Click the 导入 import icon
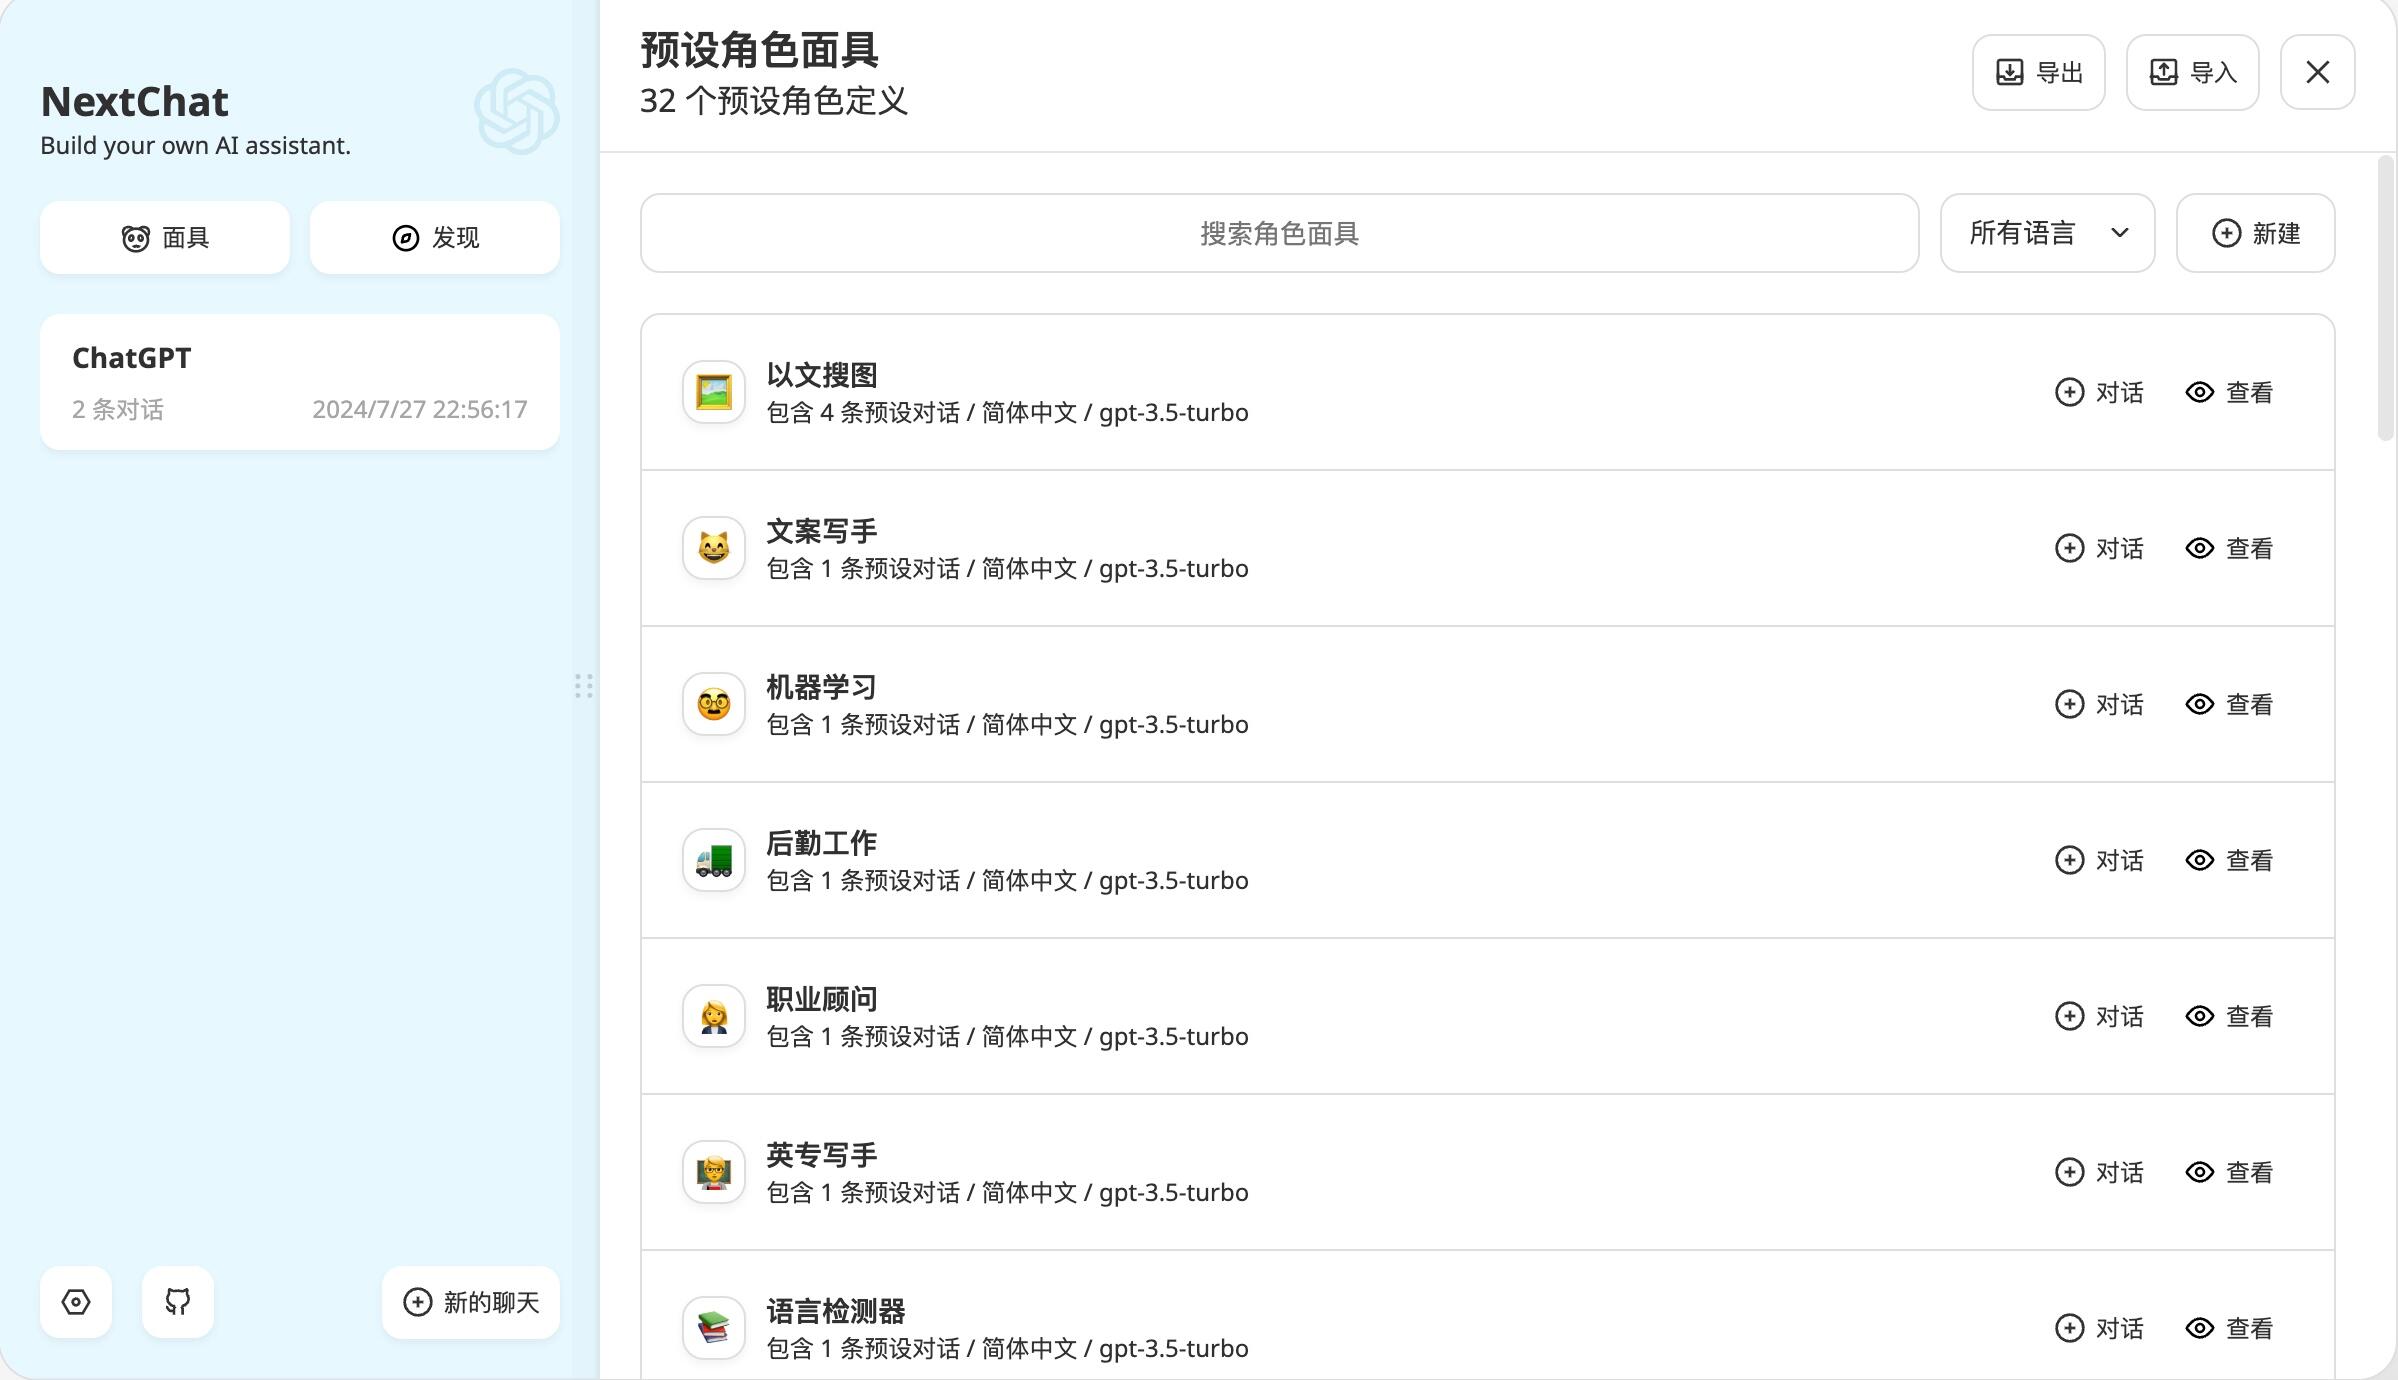2398x1380 pixels. pos(2164,71)
